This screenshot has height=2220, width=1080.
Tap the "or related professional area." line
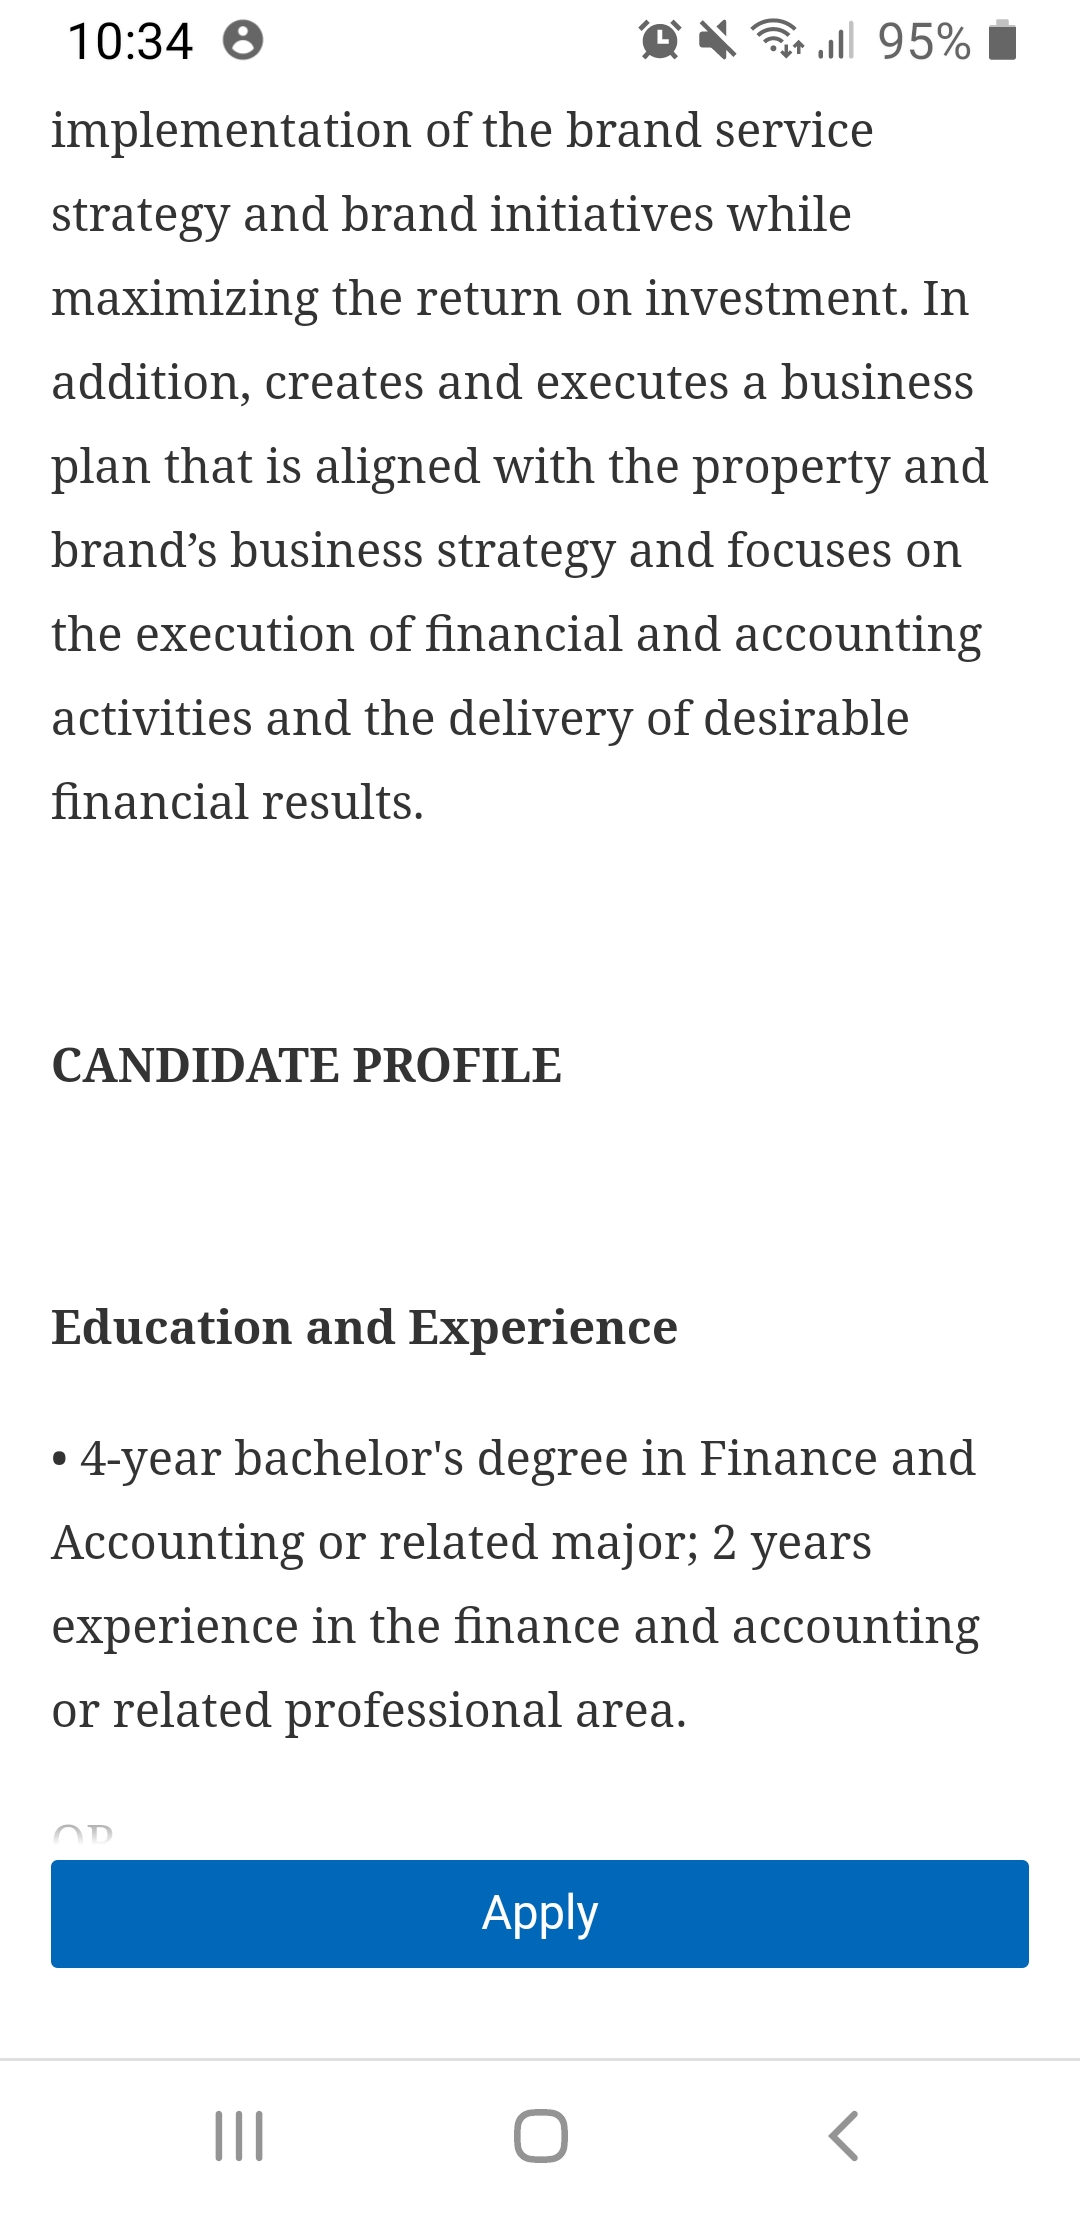[x=369, y=1710]
